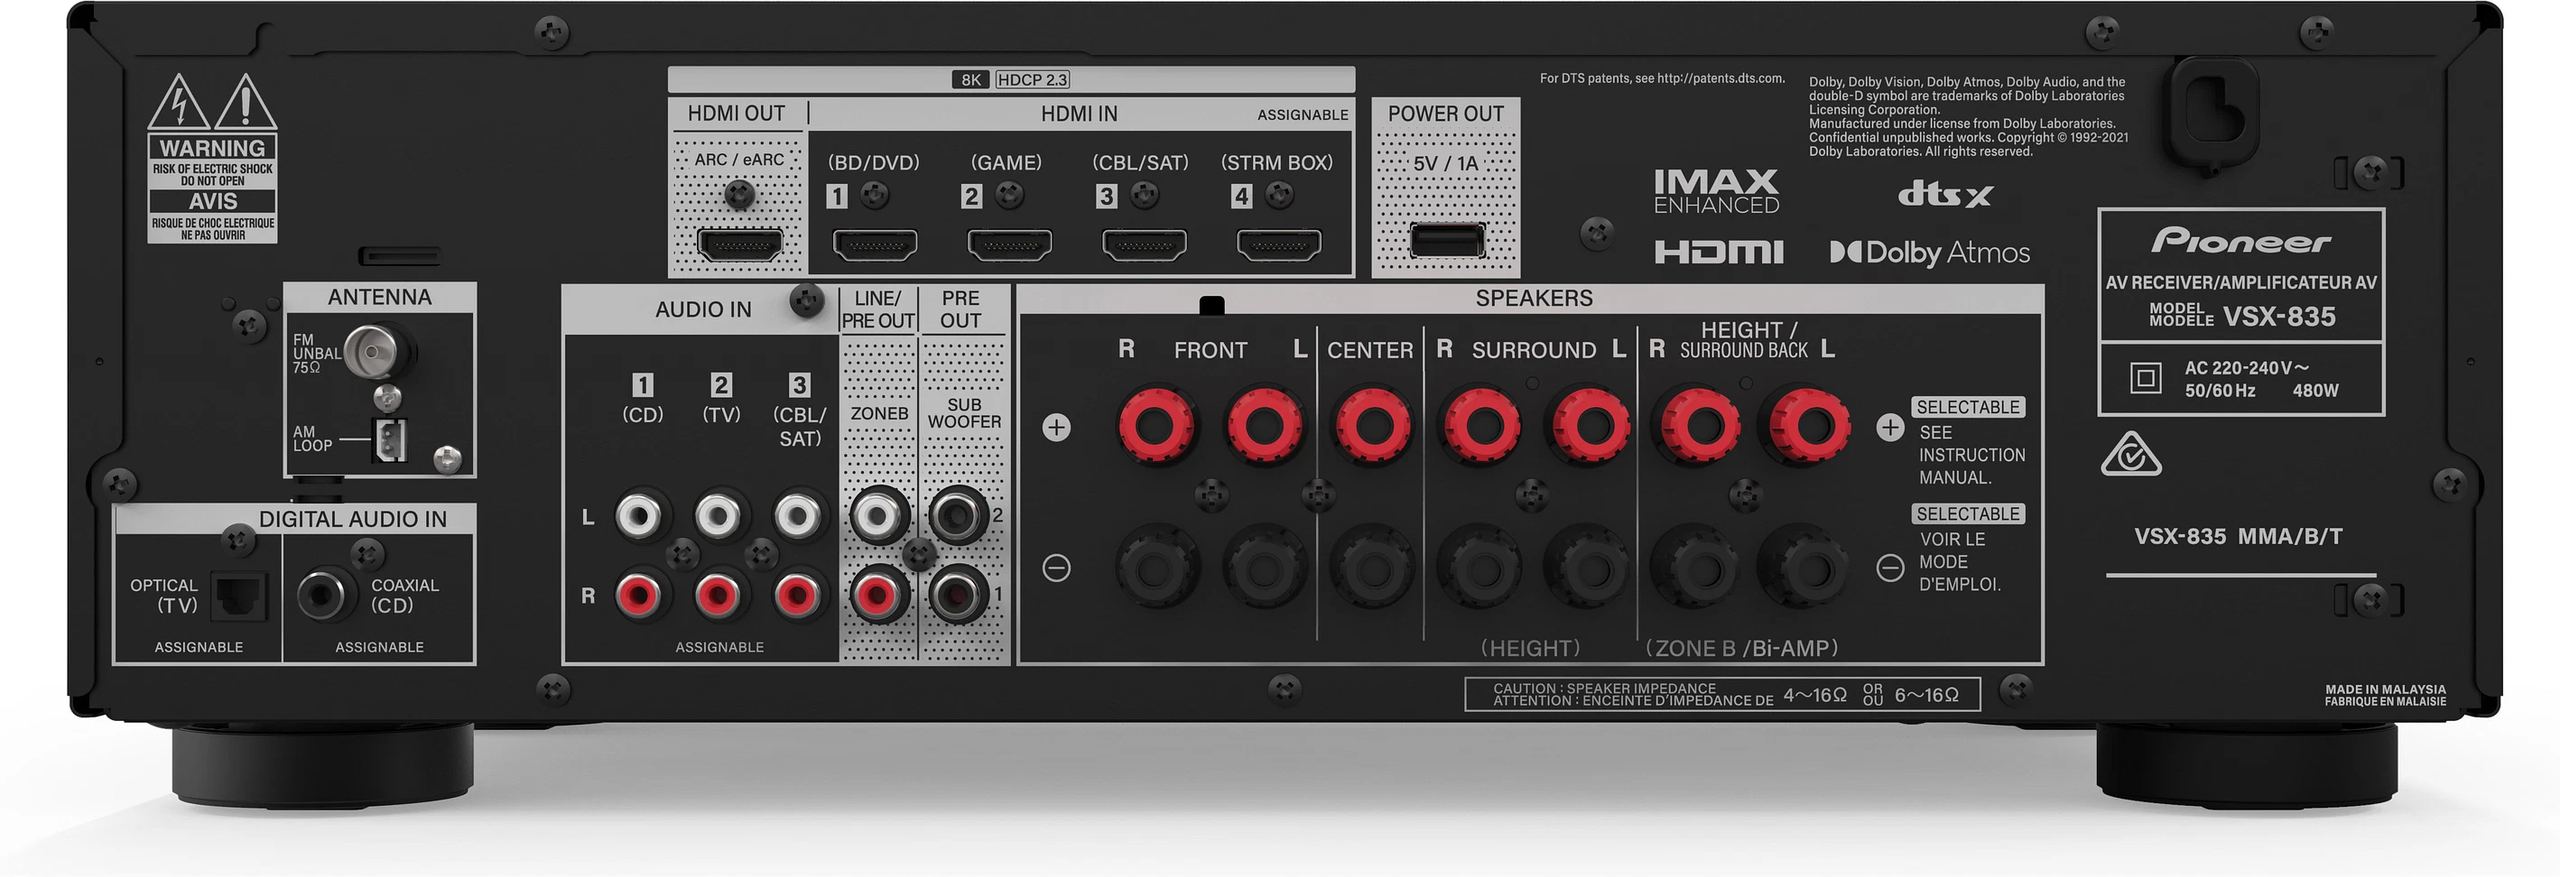Click audio in 1 CD left white jack
Viewport: 2560px width, 877px height.
(638, 516)
